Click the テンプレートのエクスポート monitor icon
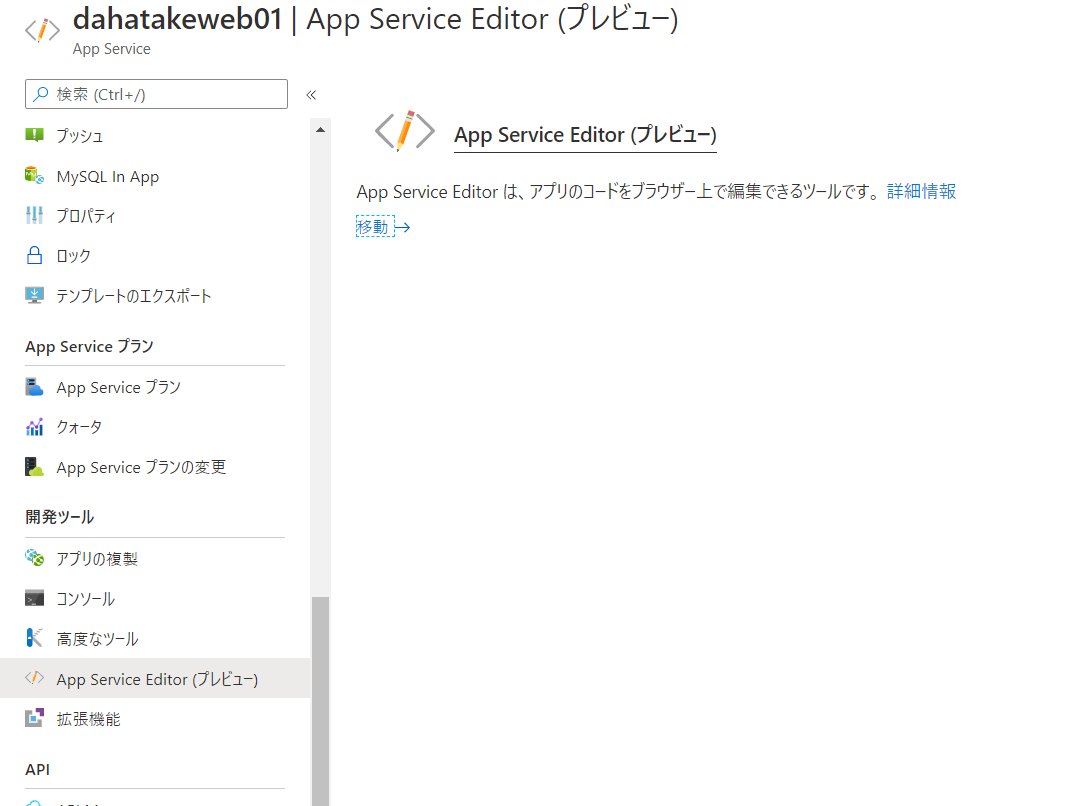The image size is (1069, 806). pyautogui.click(x=34, y=295)
